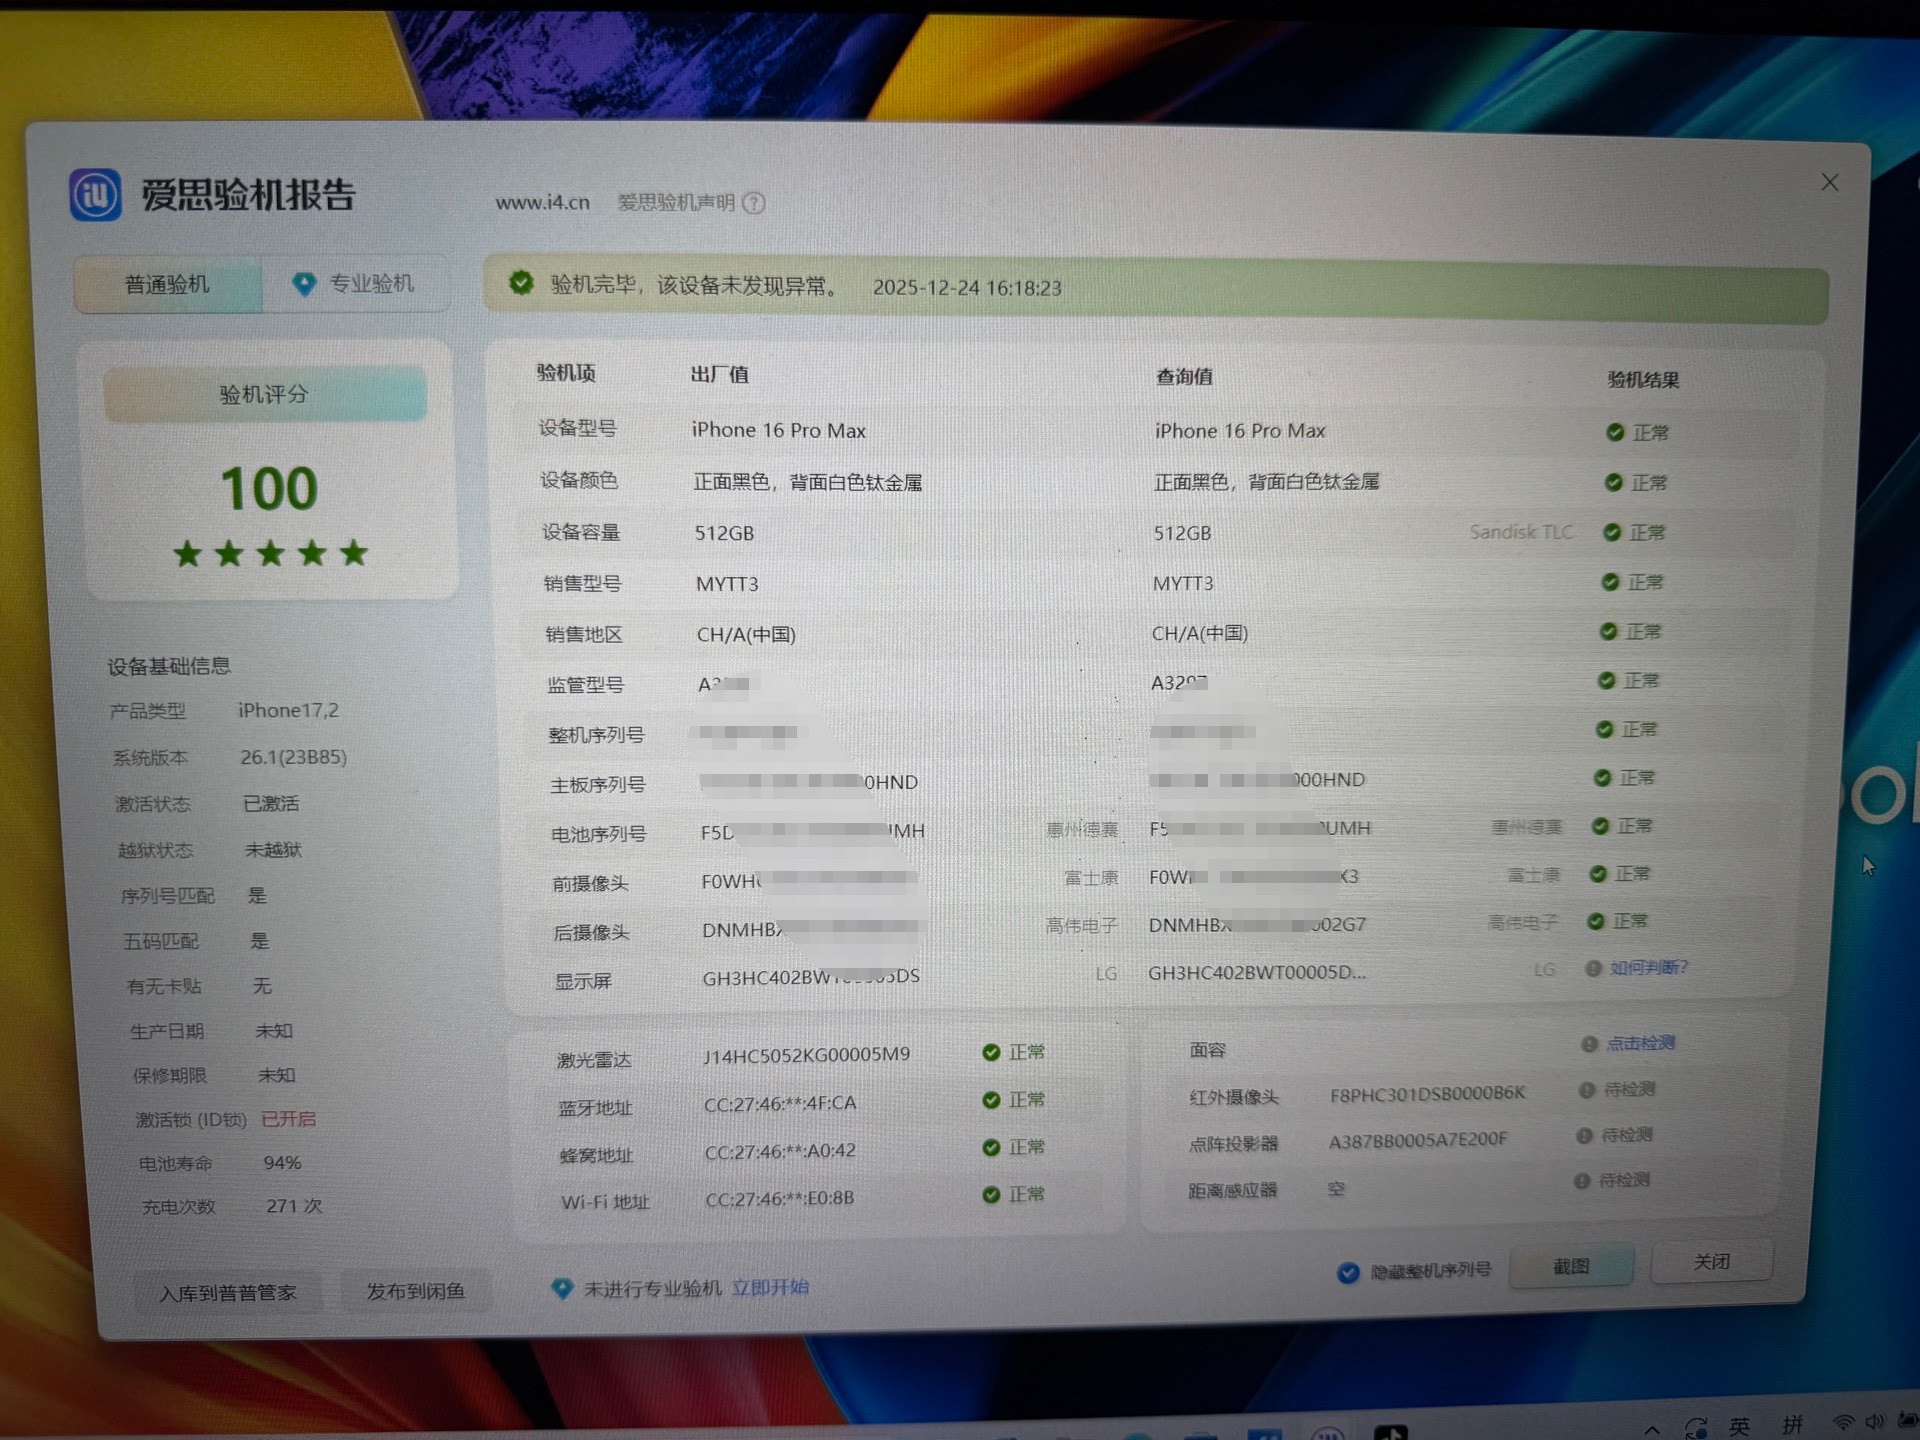Click 入库到普普管家 button

coord(228,1293)
